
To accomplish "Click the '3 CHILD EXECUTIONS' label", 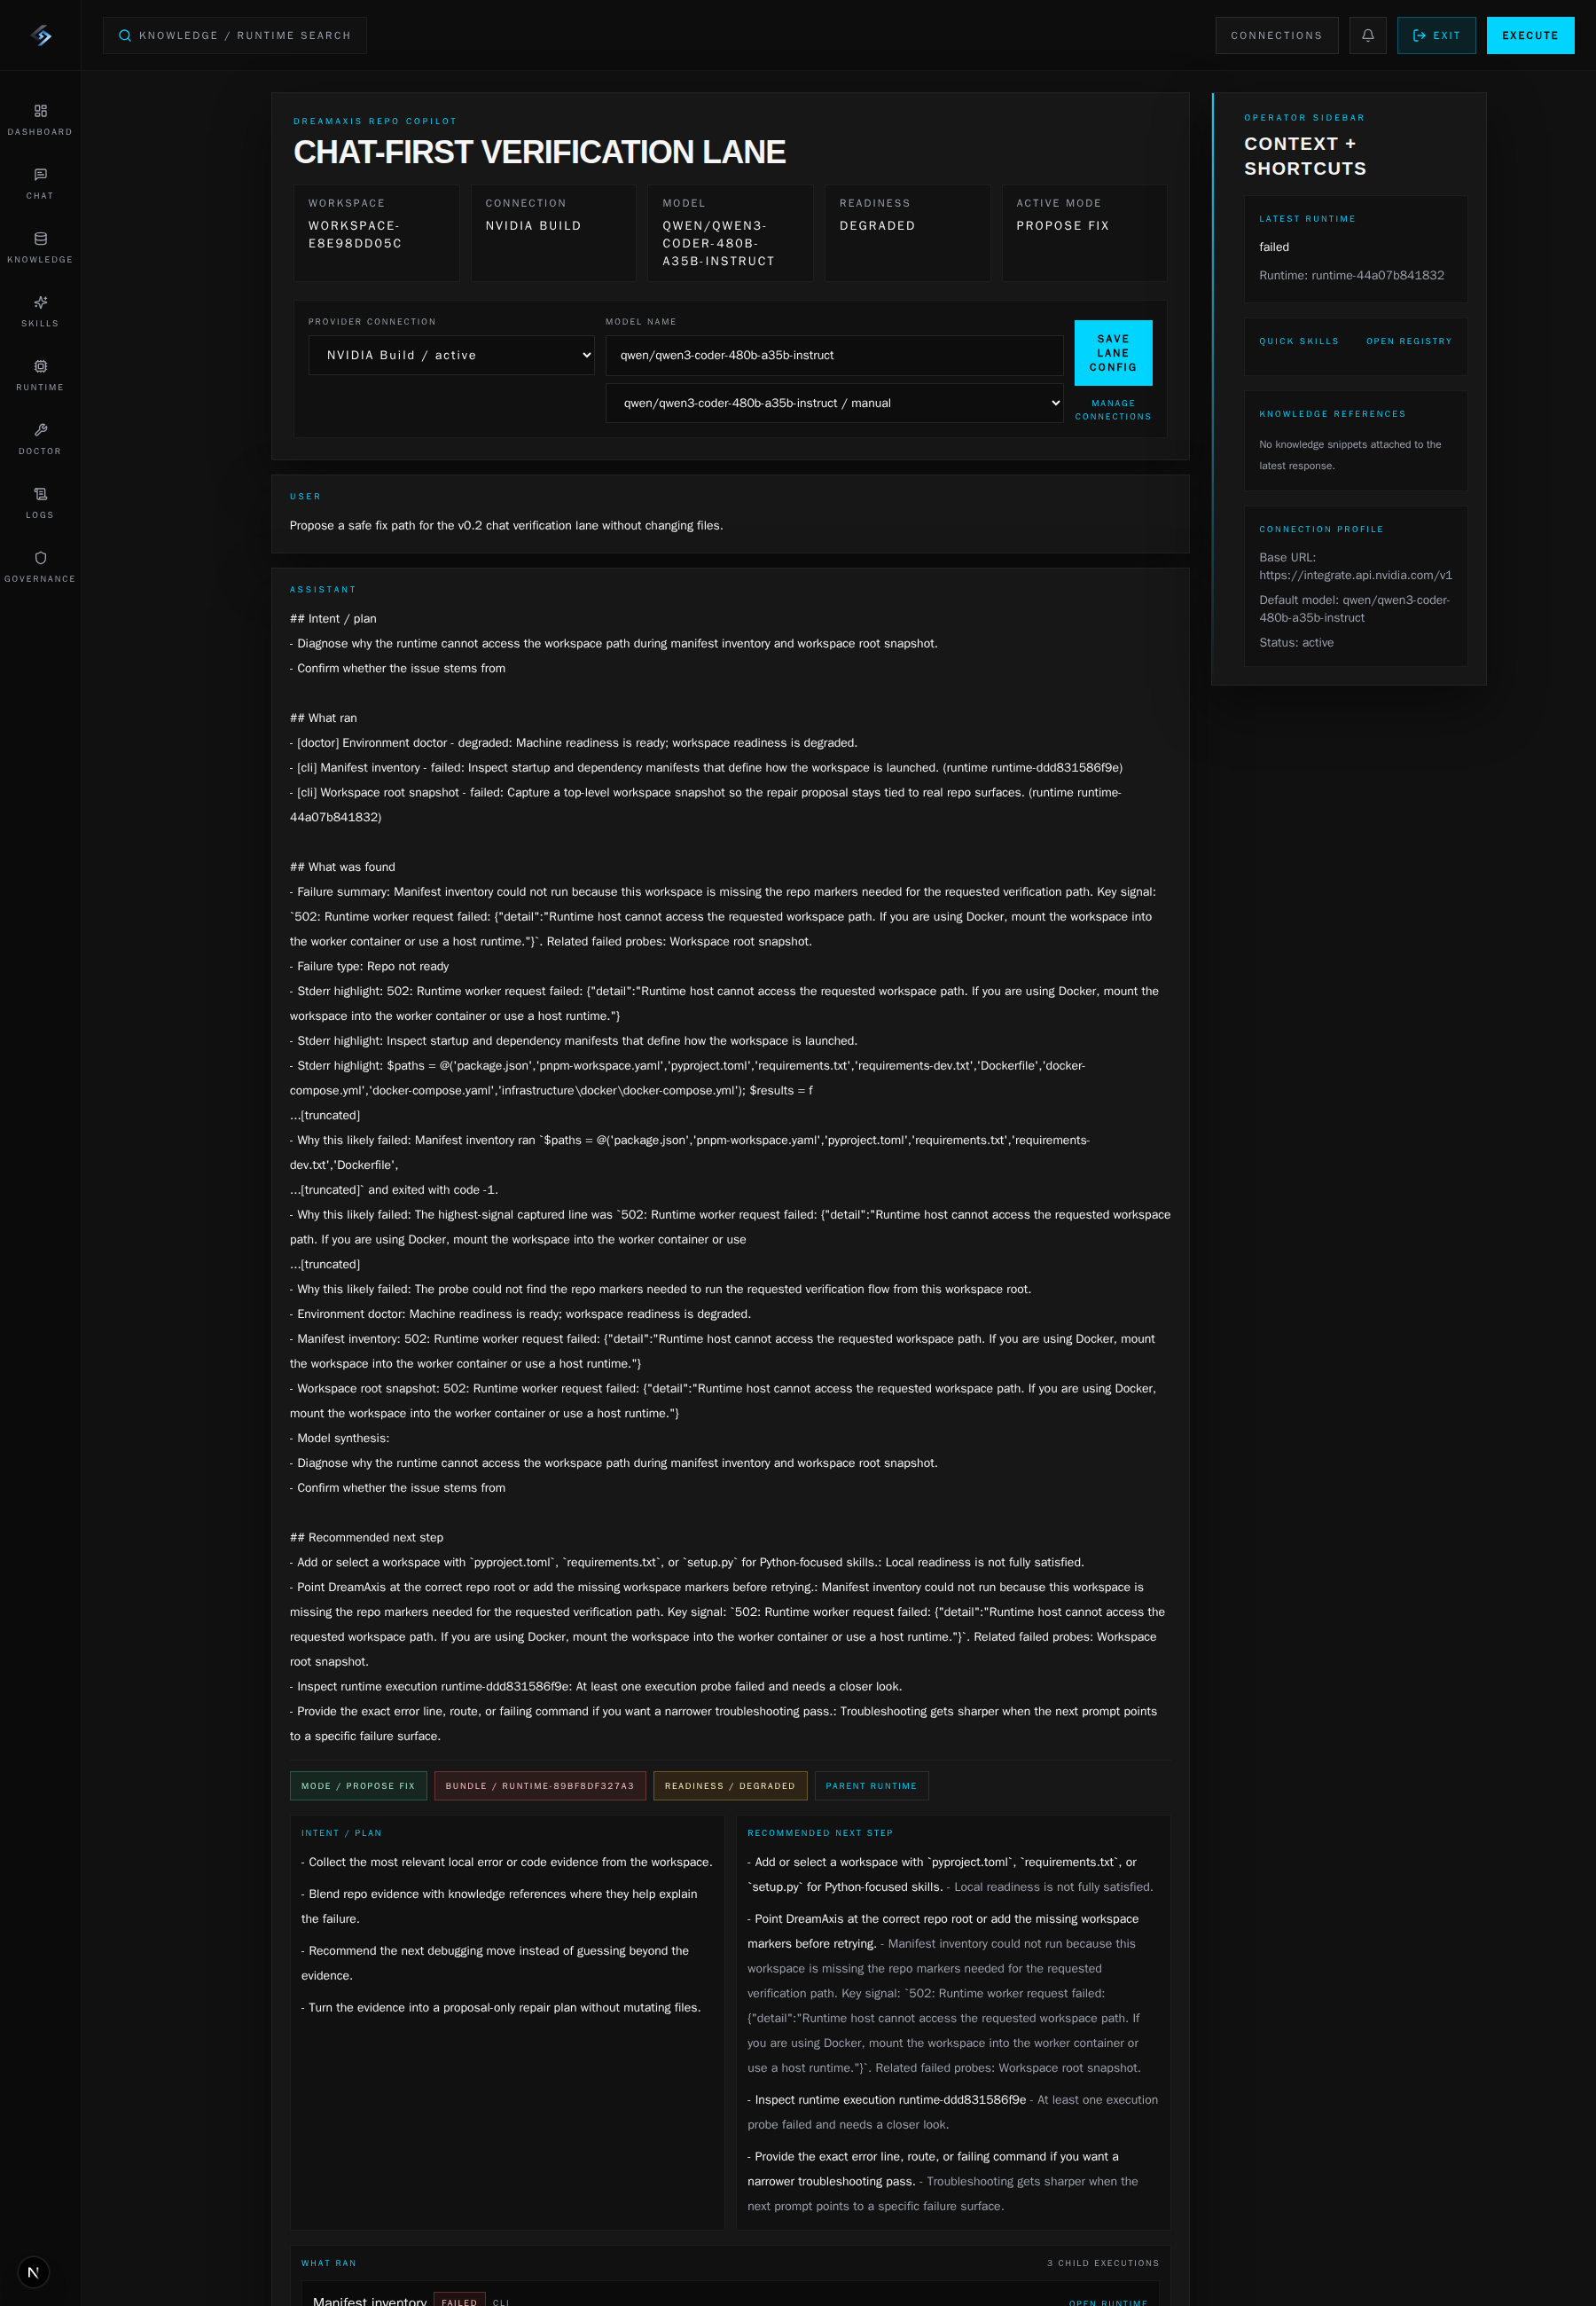I will 1102,2263.
